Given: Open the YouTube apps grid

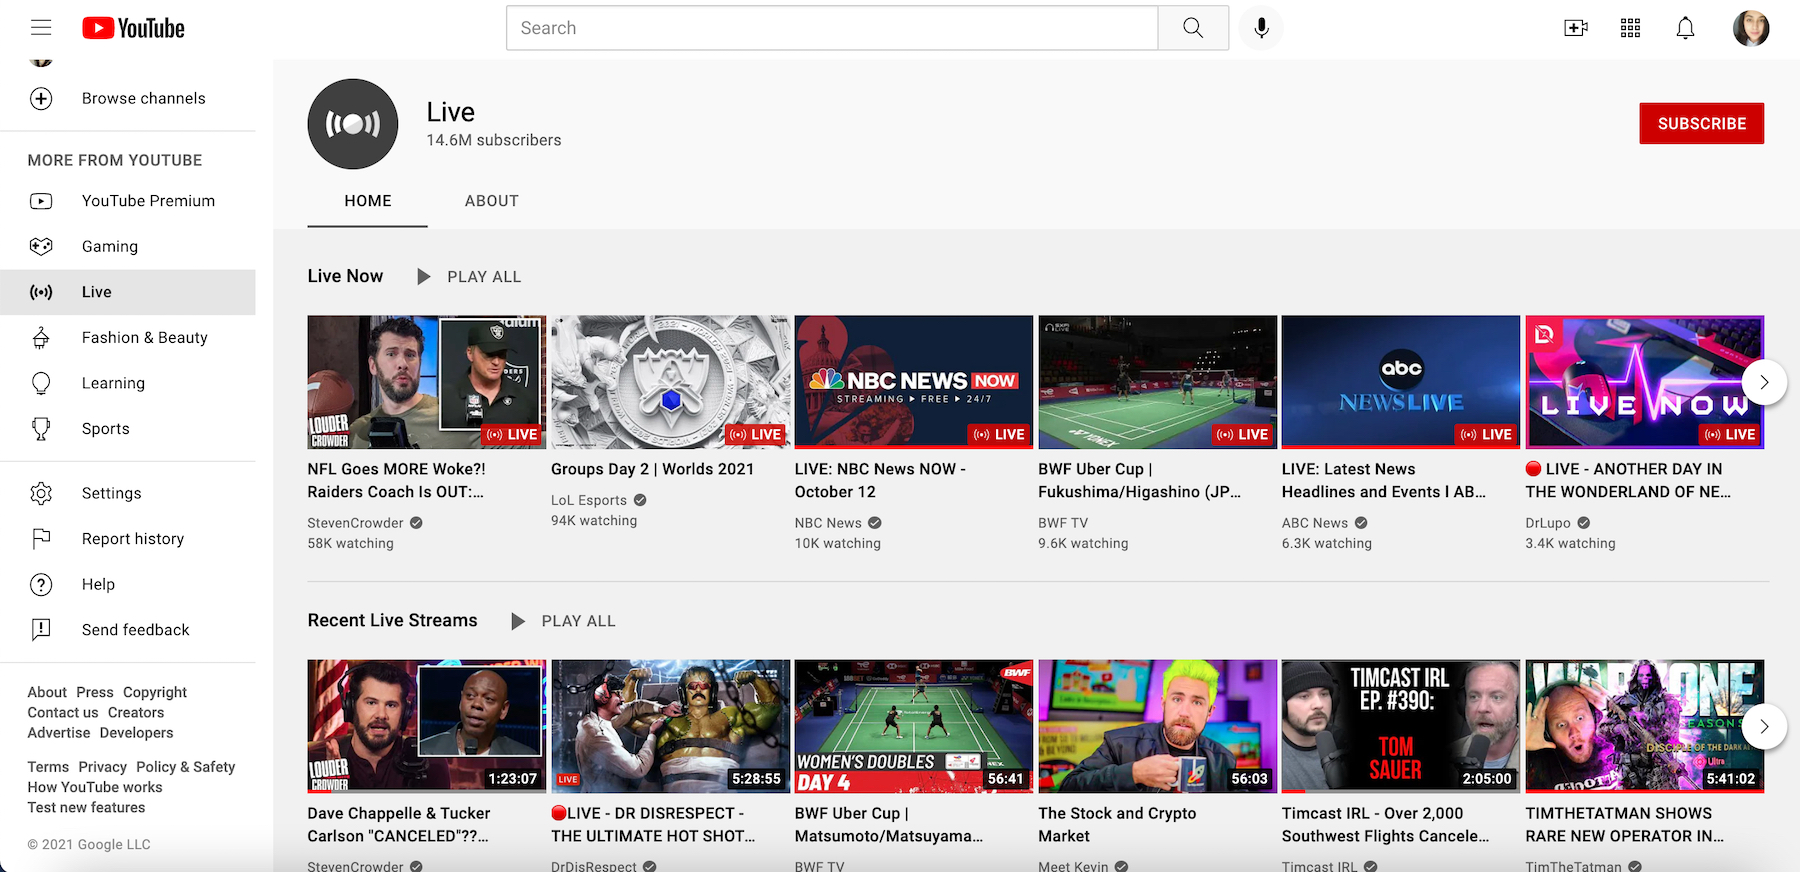Looking at the screenshot, I should click(1630, 28).
